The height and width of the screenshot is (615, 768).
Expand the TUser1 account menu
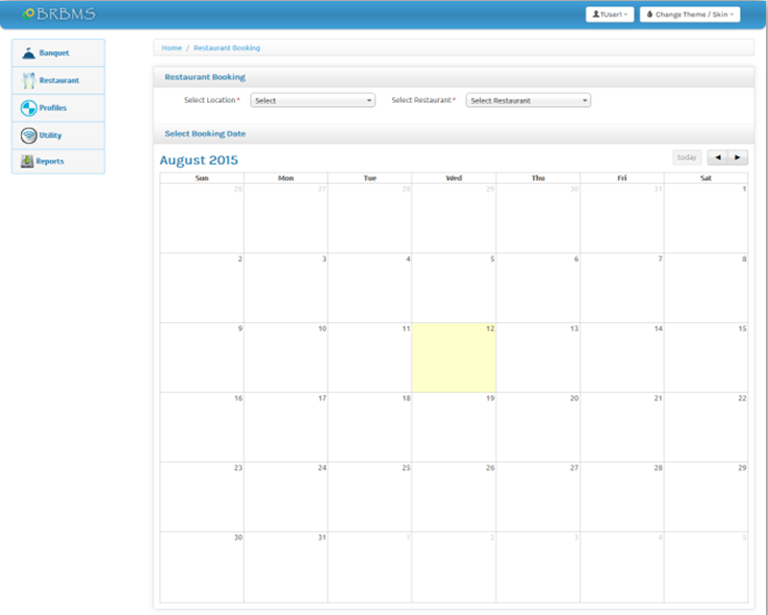click(609, 15)
